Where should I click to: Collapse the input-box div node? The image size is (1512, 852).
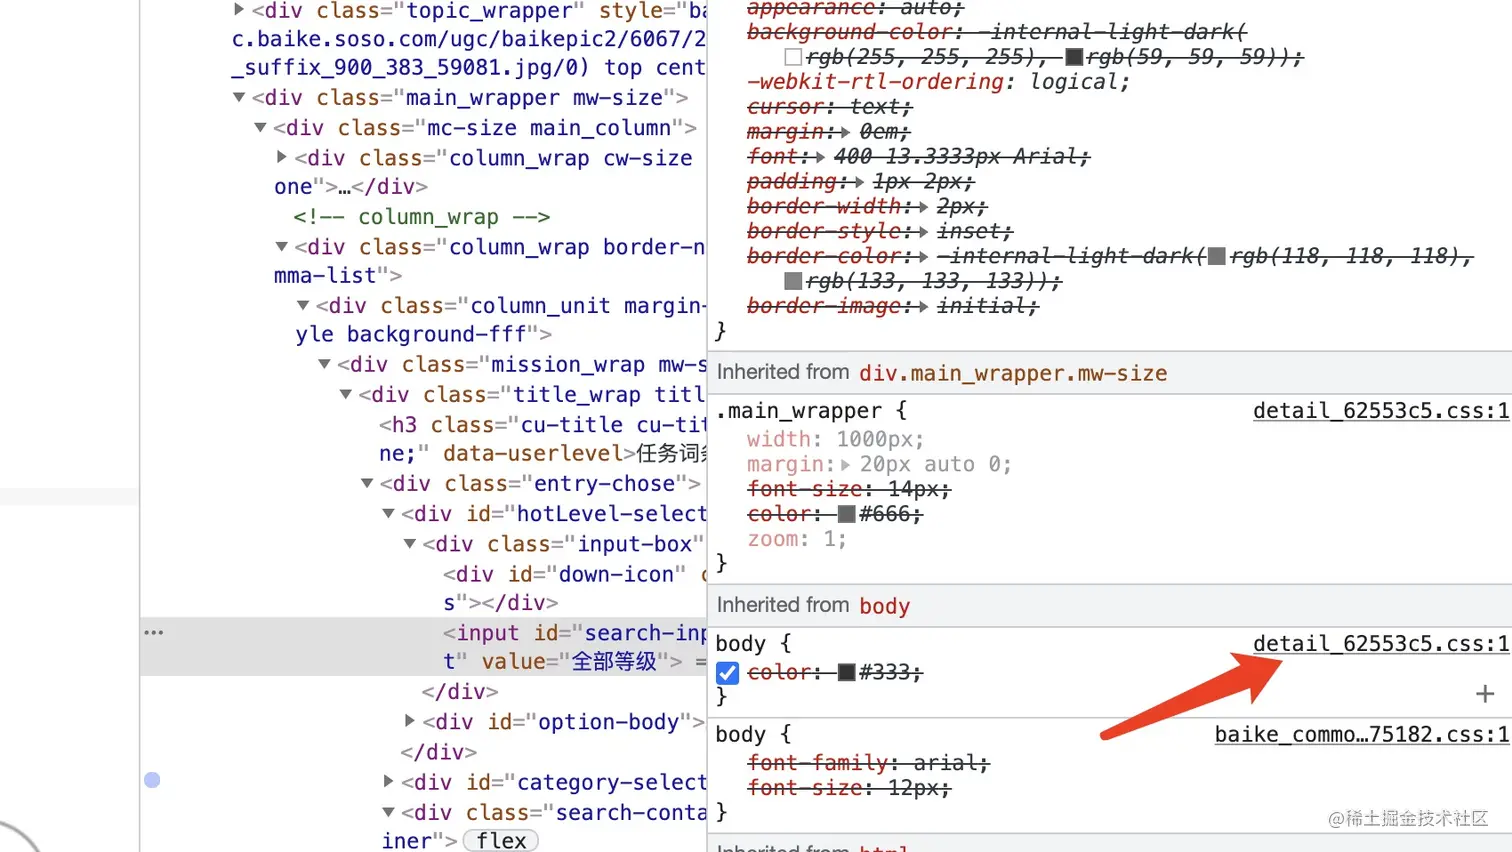410,543
